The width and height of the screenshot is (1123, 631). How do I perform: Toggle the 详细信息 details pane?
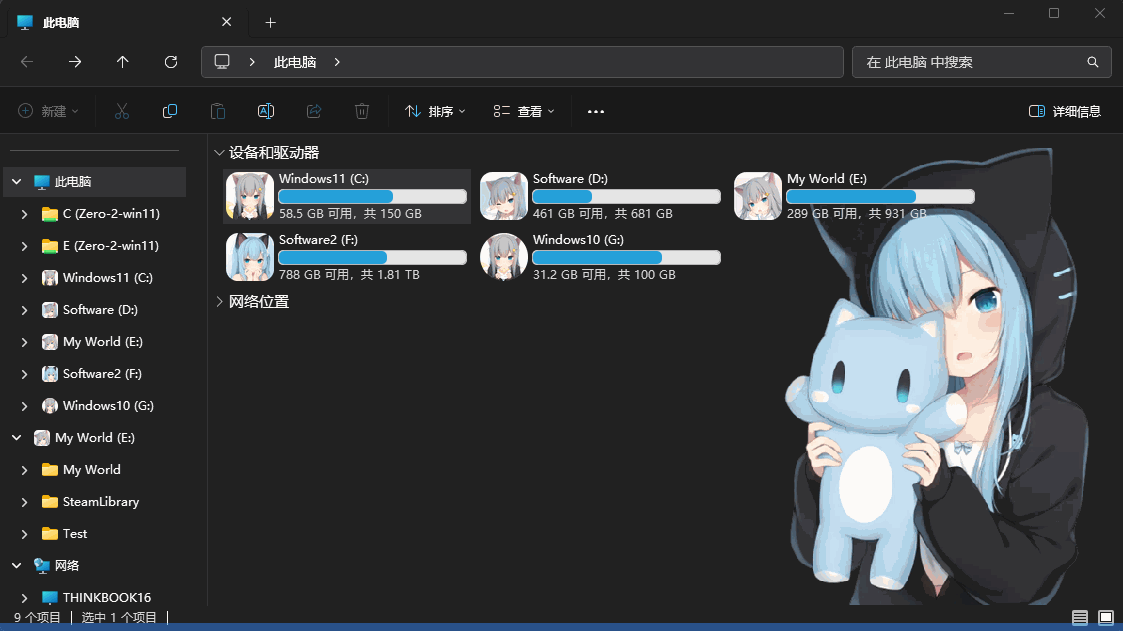click(1065, 111)
